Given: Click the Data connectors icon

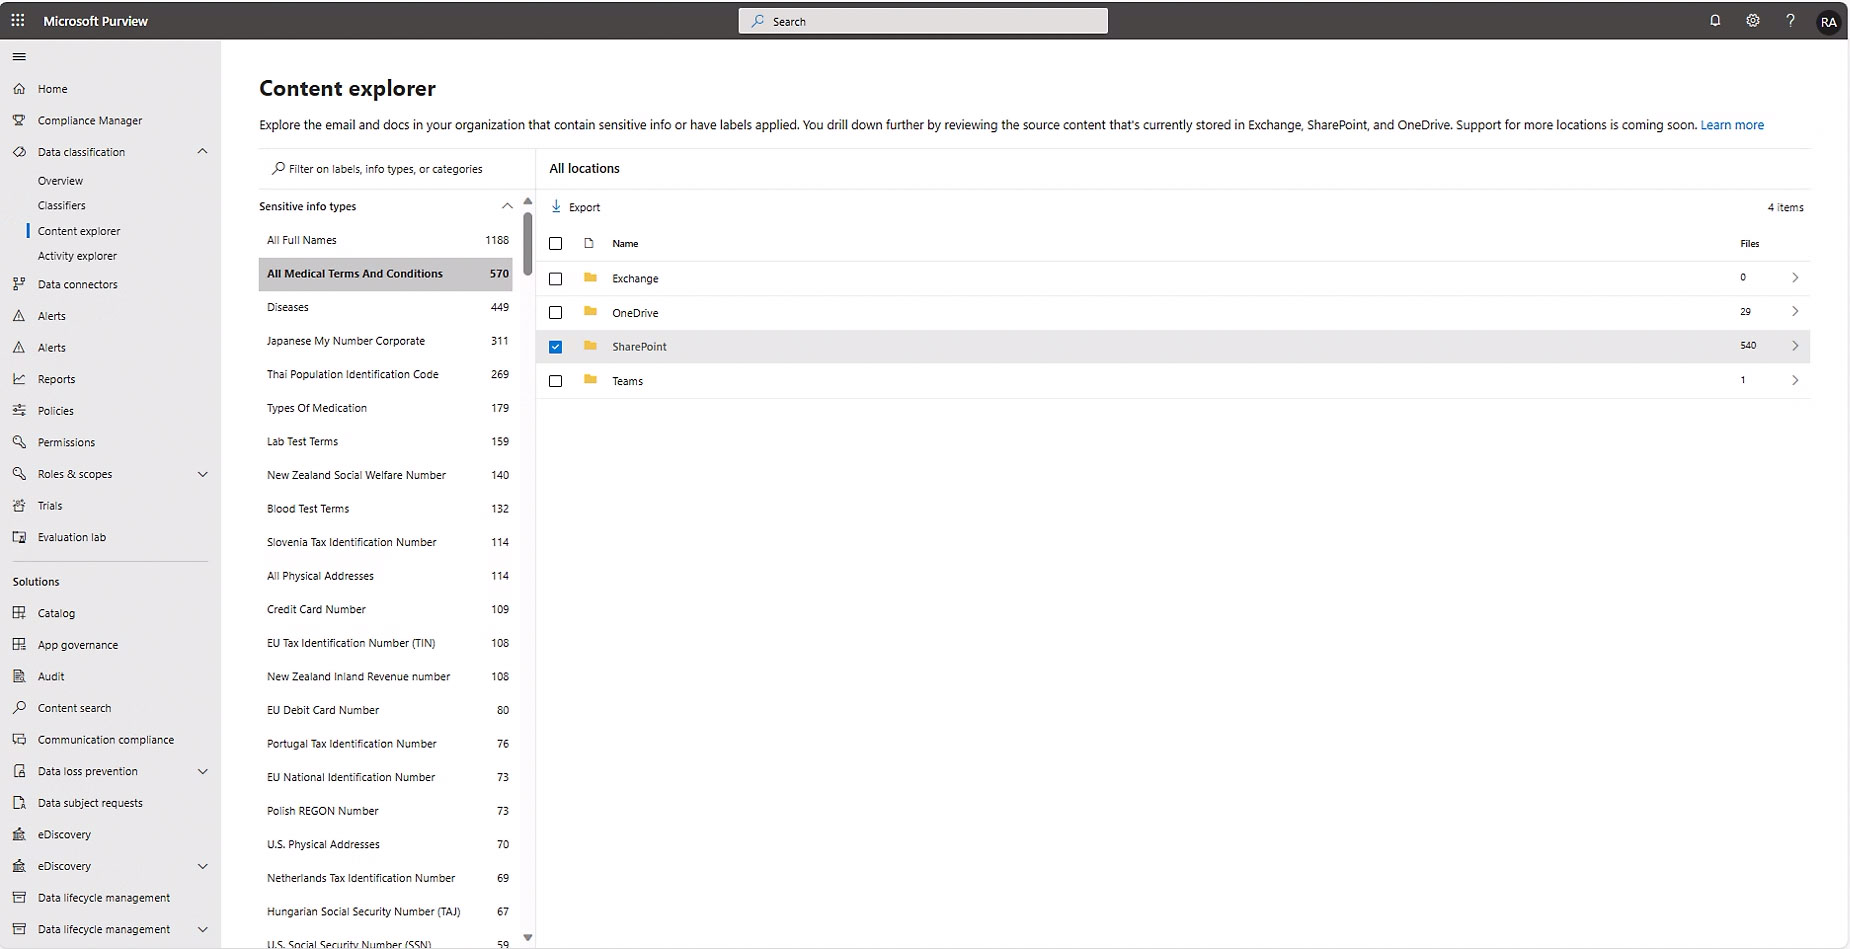Looking at the screenshot, I should (x=19, y=284).
